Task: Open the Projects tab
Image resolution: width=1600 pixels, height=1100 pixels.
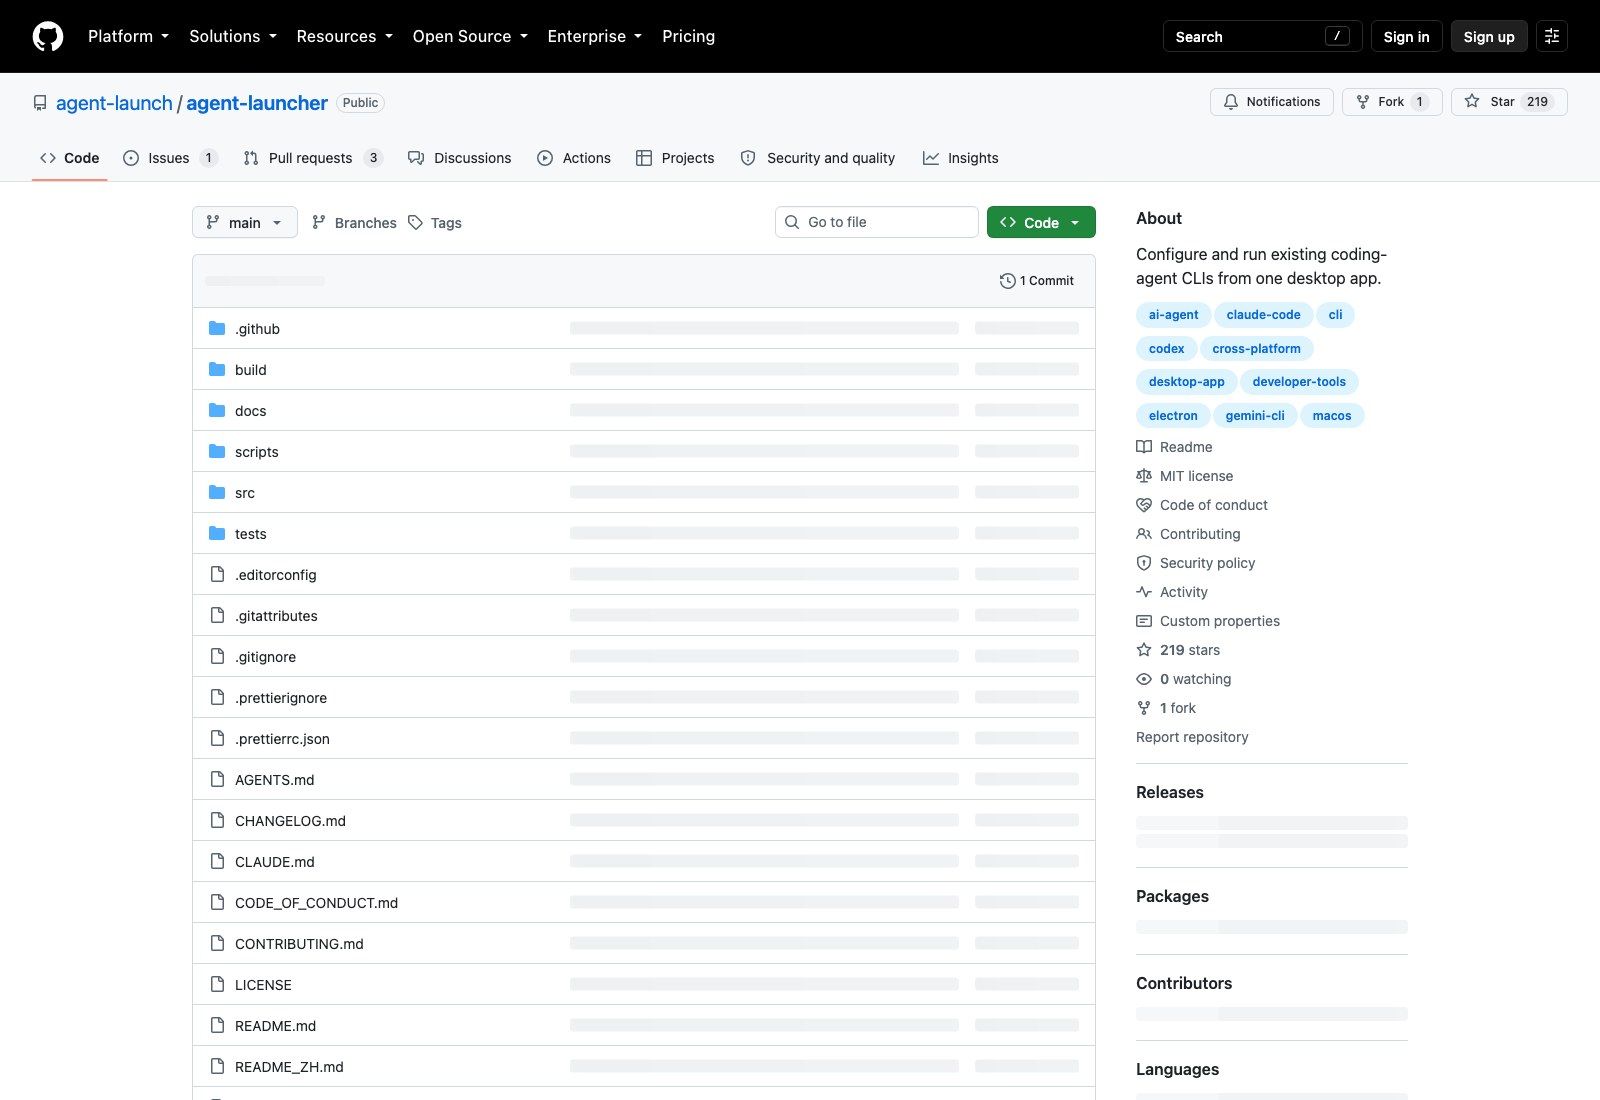Action: coord(675,158)
